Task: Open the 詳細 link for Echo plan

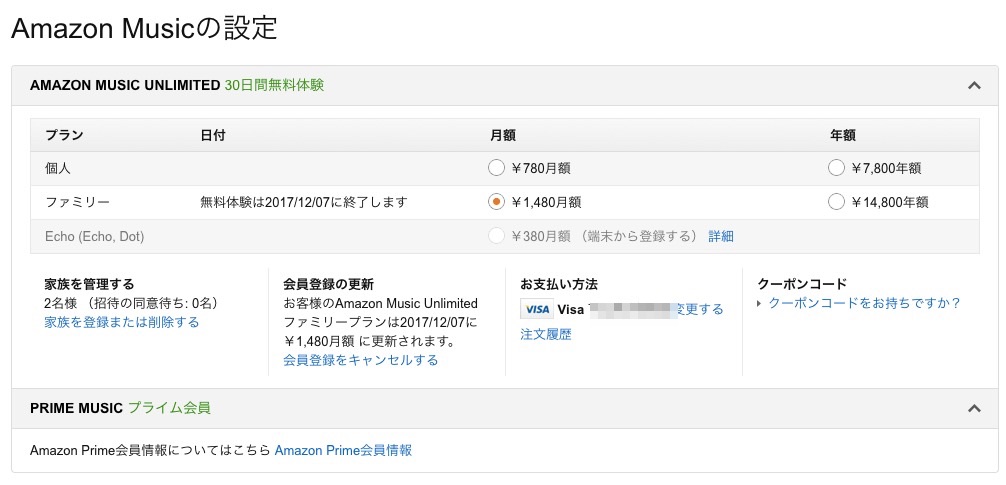Action: pyautogui.click(x=720, y=236)
